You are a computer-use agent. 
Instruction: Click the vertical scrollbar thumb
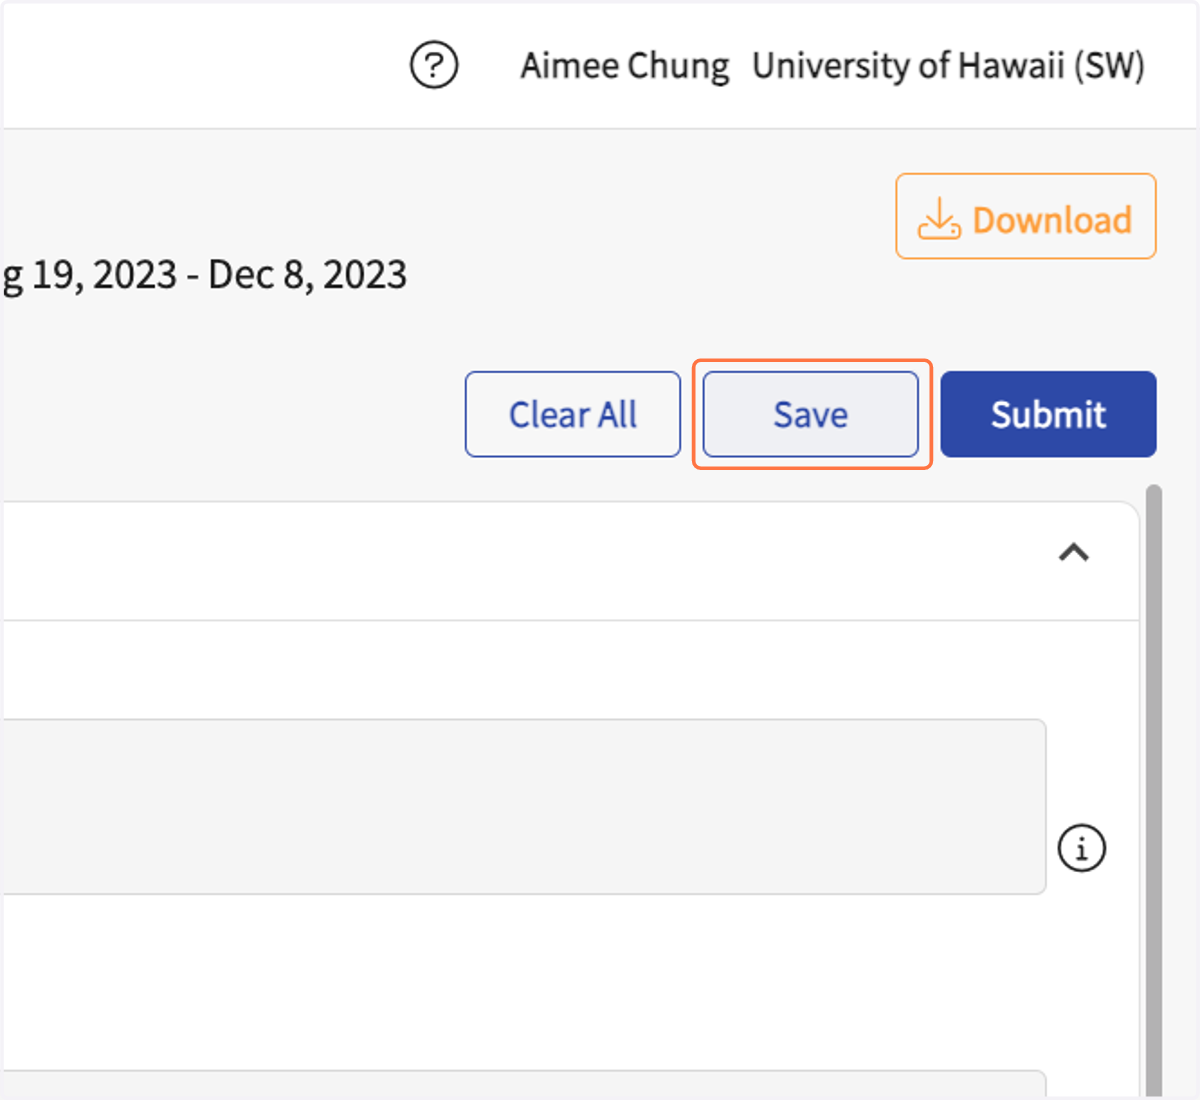click(1154, 790)
